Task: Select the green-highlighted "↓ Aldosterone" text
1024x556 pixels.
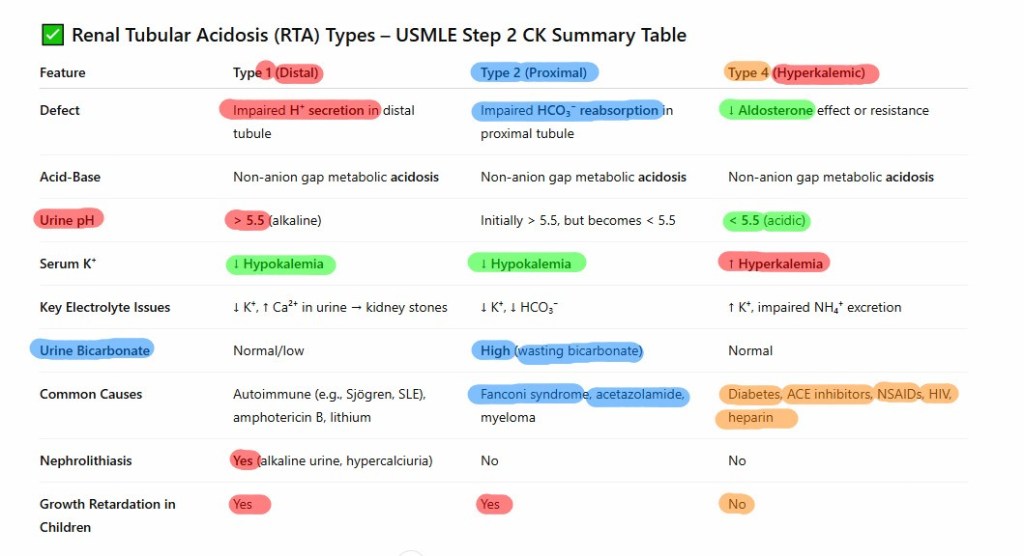Action: (x=768, y=110)
